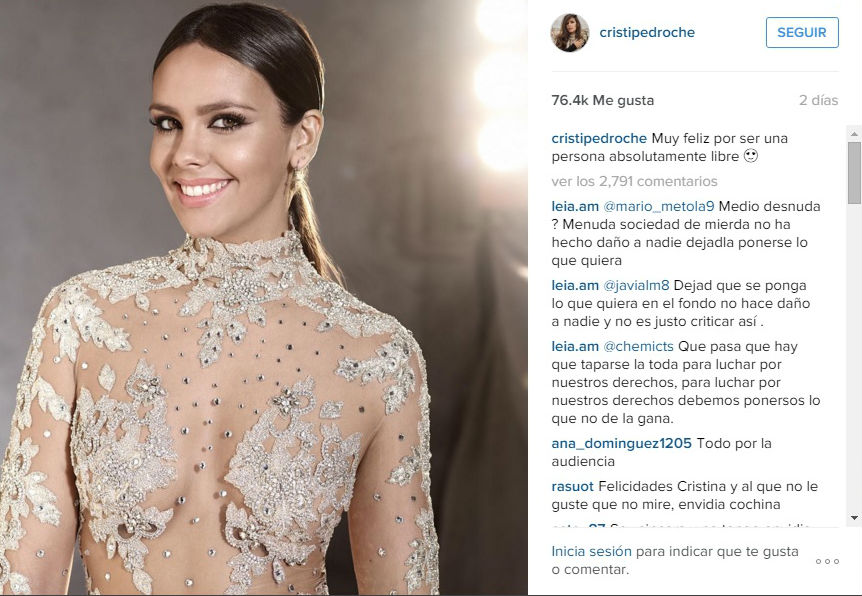The width and height of the screenshot is (862, 596).
Task: Open the three-dots more options menu
Action: [x=827, y=561]
